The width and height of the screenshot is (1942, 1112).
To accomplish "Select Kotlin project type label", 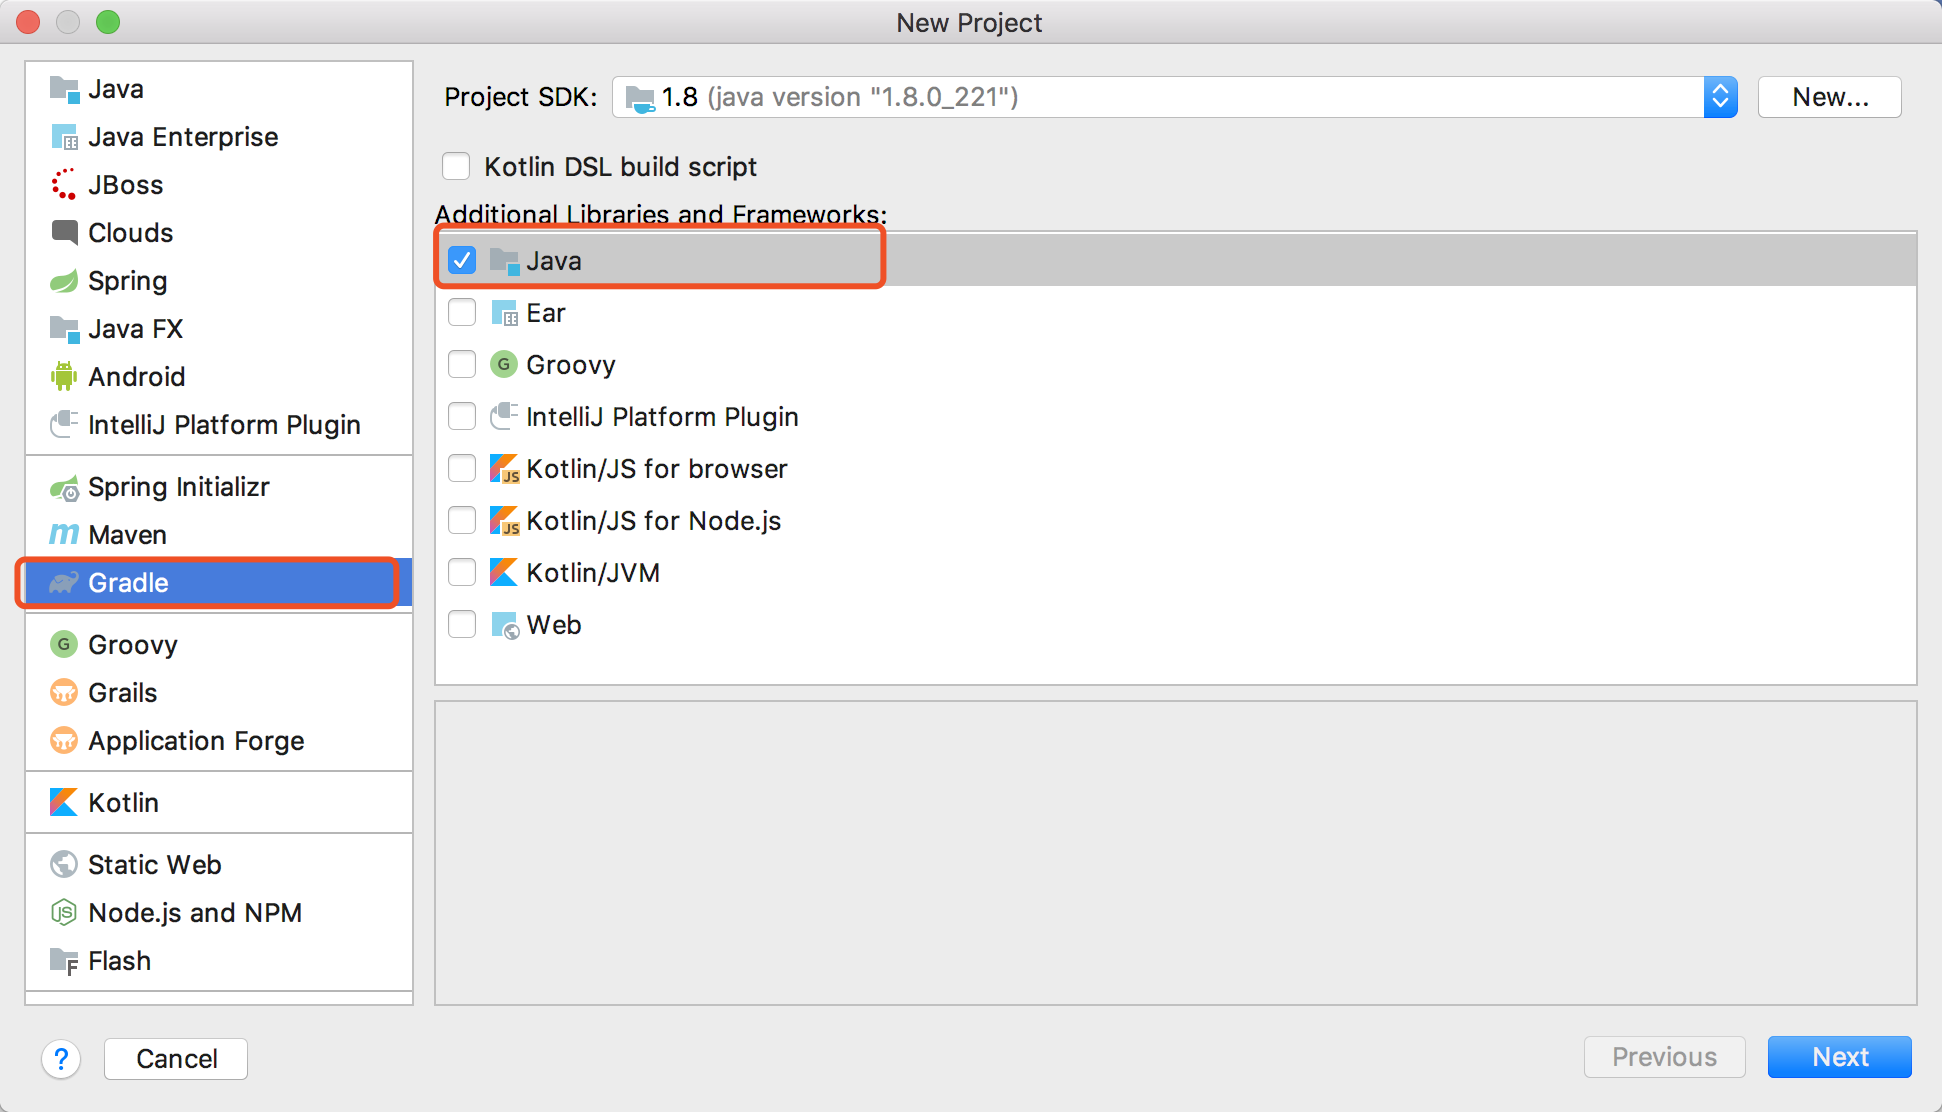I will [x=123, y=803].
